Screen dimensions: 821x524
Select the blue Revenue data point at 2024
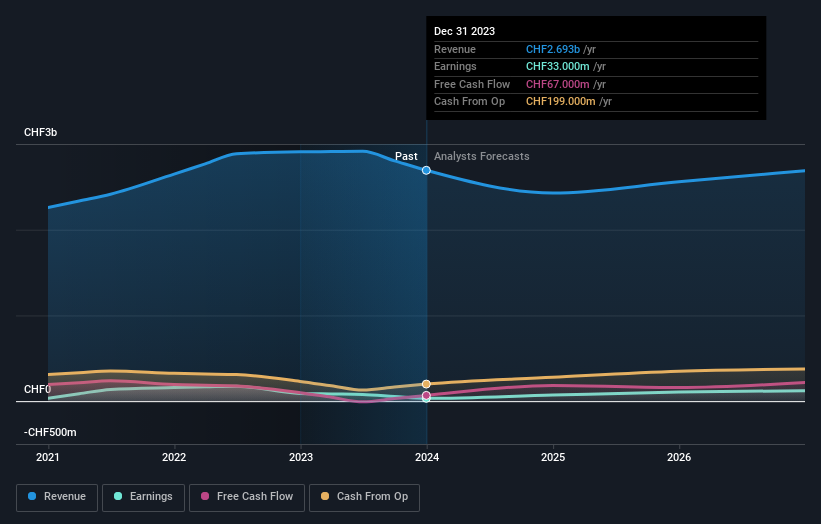426,170
